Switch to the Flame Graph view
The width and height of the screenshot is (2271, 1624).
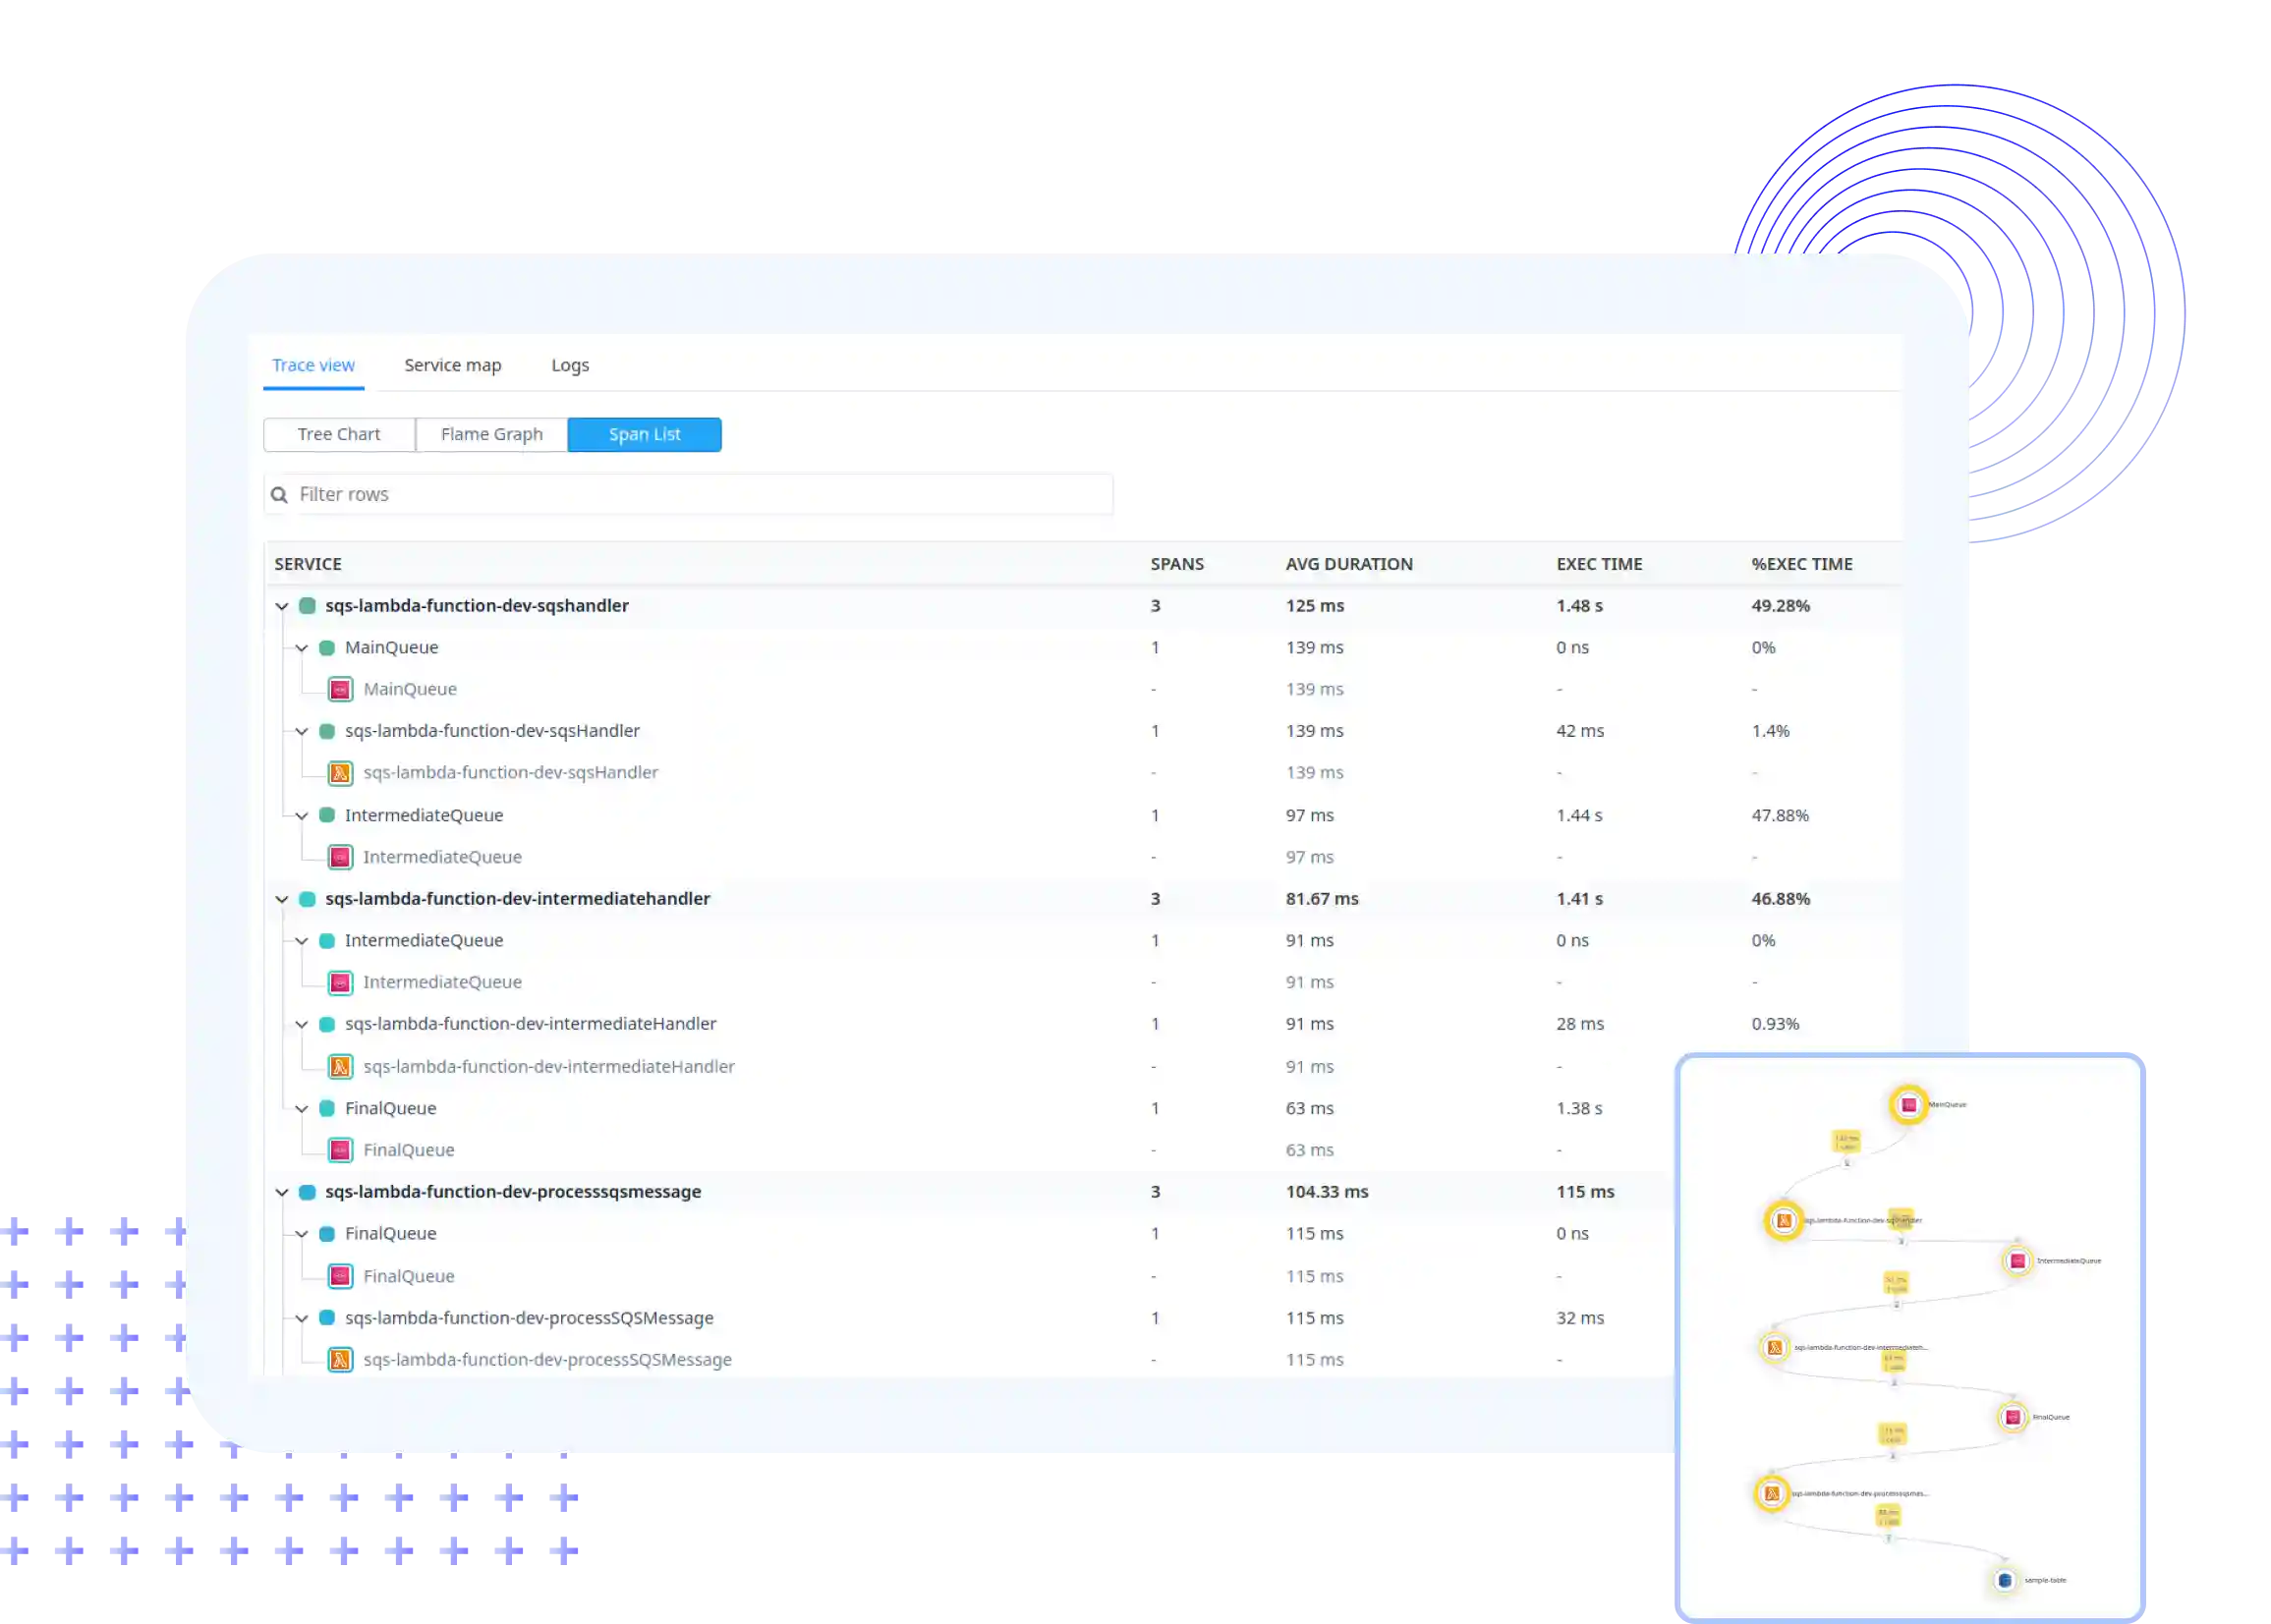[x=490, y=432]
